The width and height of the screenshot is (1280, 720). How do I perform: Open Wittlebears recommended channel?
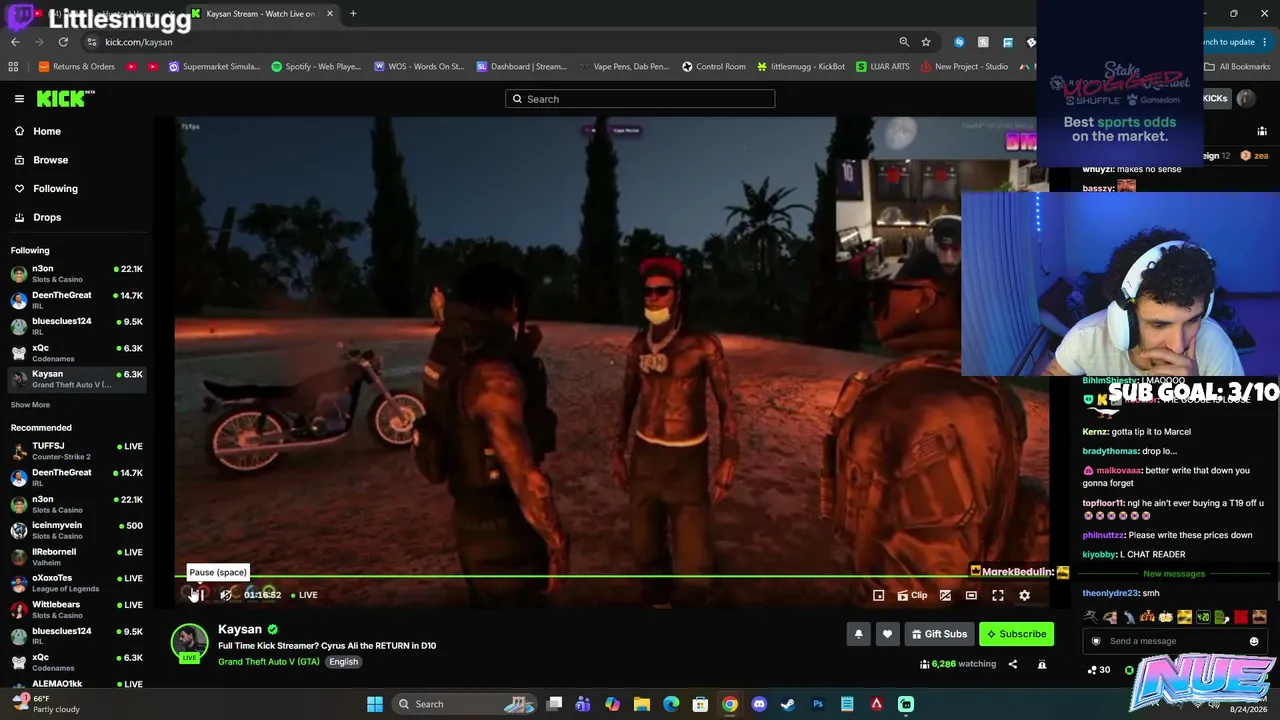point(77,609)
